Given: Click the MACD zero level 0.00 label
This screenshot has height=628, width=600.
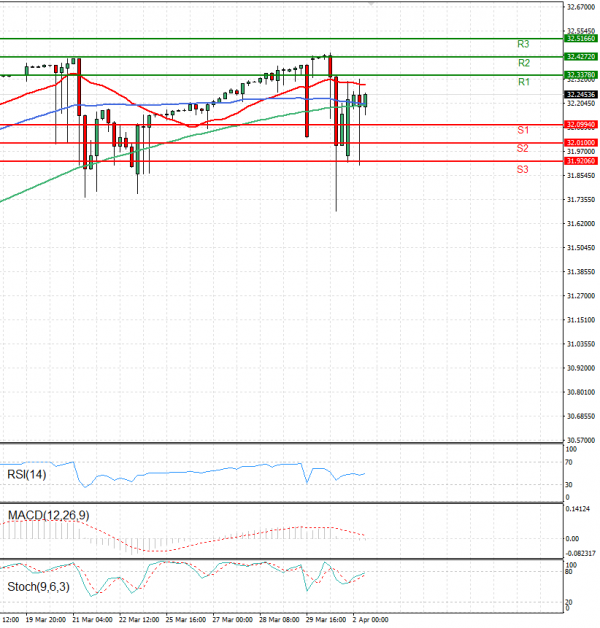Looking at the screenshot, I should 572,539.
